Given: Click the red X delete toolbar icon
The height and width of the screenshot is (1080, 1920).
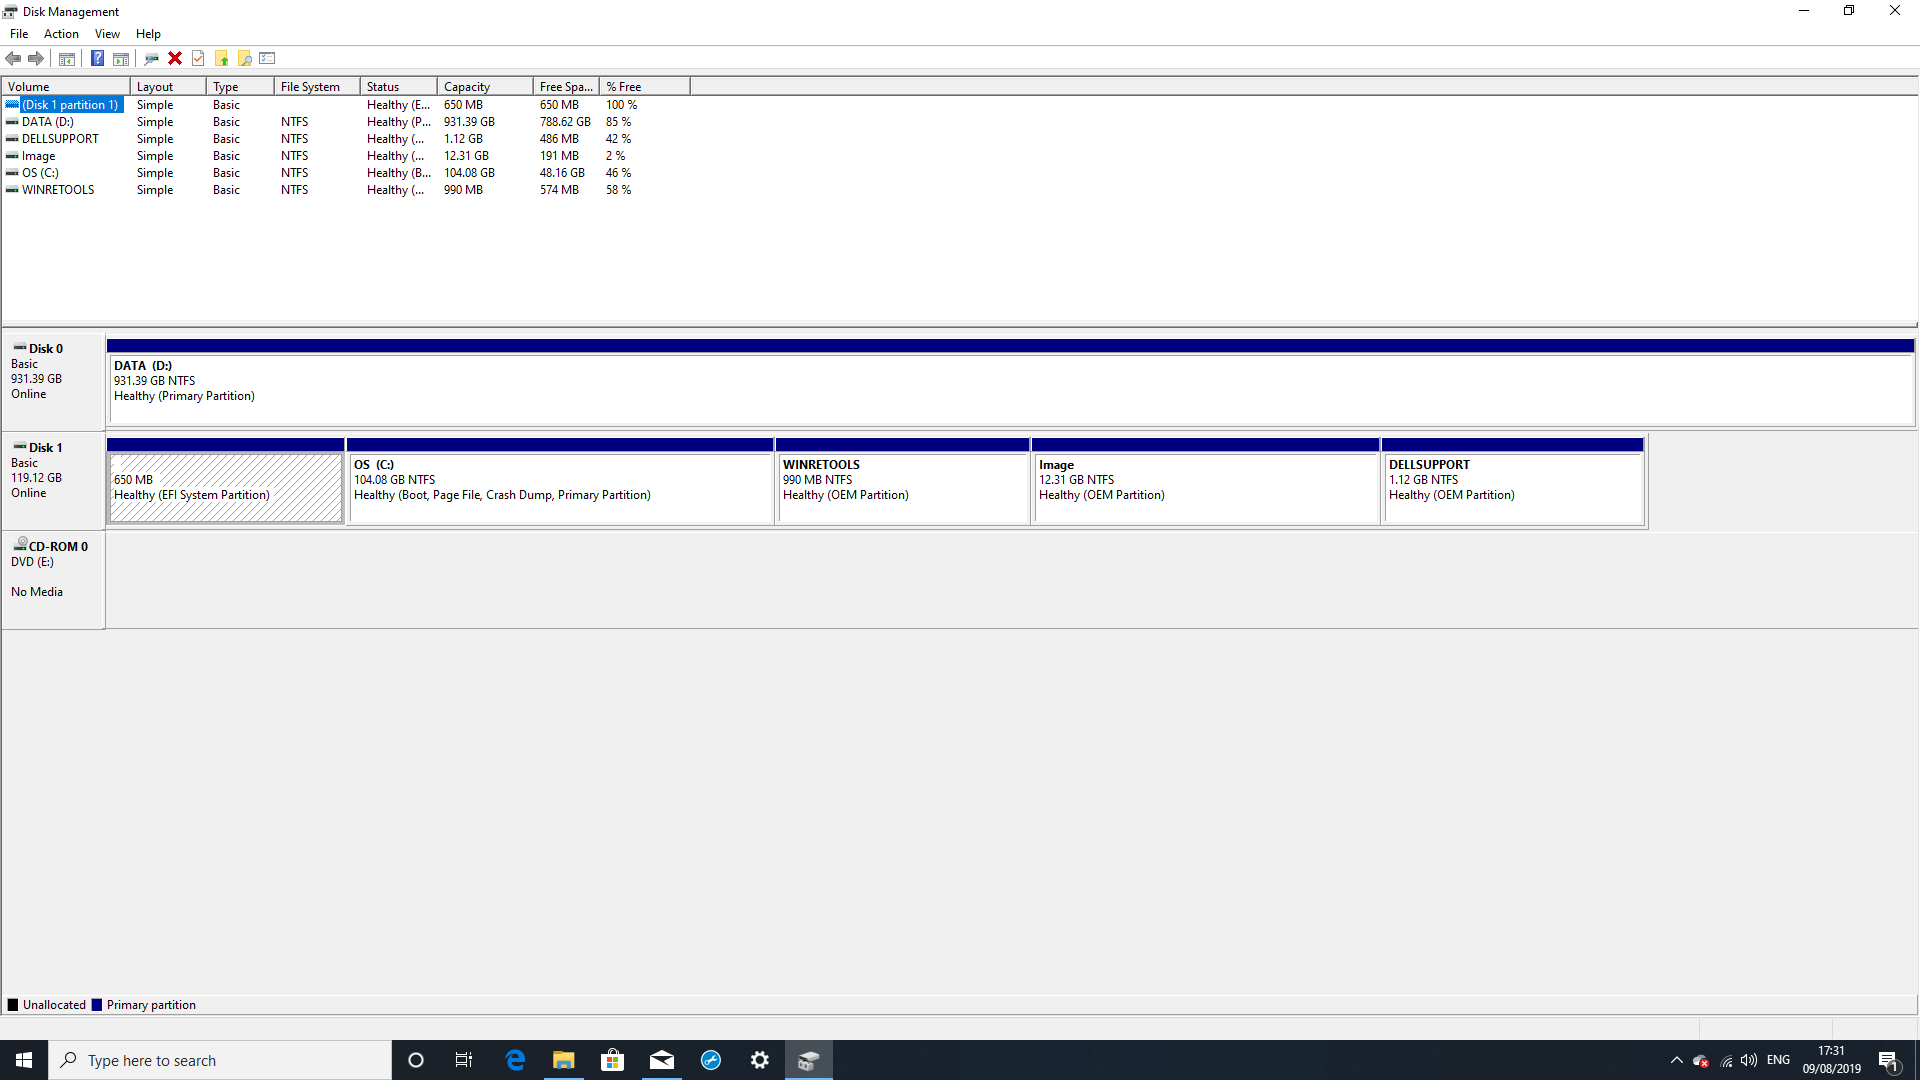Looking at the screenshot, I should tap(175, 58).
